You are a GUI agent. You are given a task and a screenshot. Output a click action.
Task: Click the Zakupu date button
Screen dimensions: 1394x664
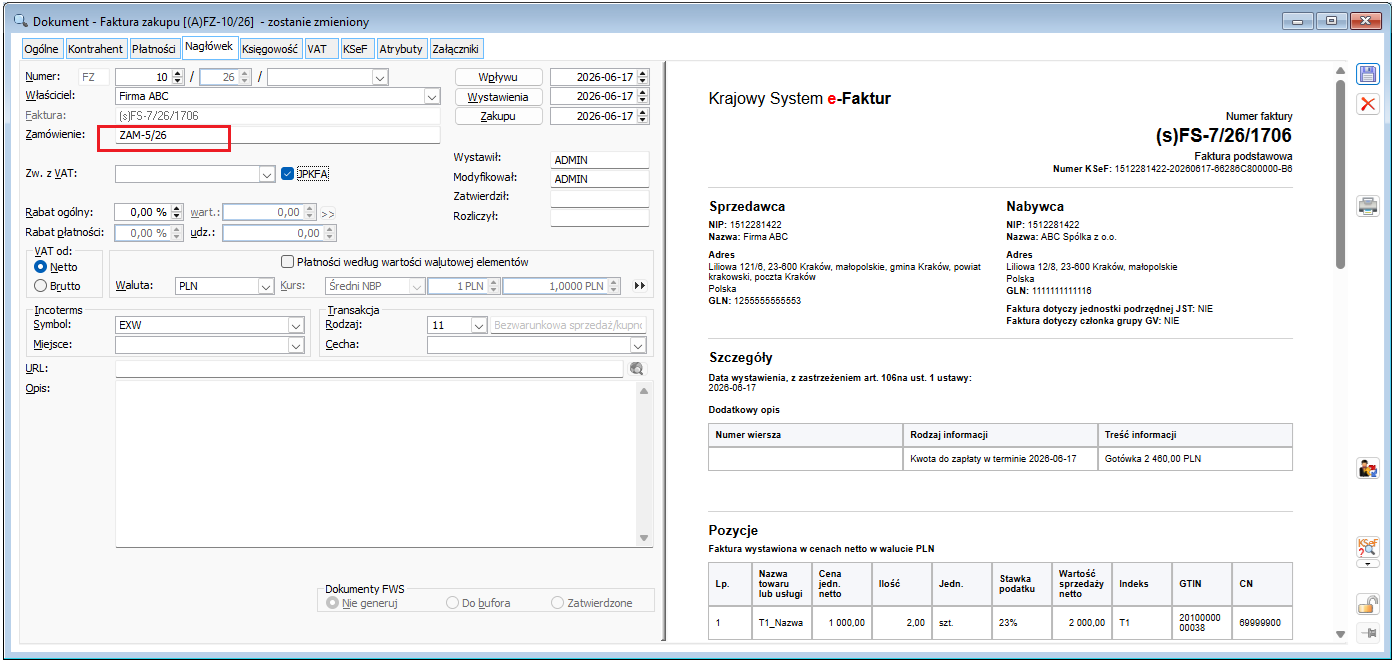[x=499, y=116]
